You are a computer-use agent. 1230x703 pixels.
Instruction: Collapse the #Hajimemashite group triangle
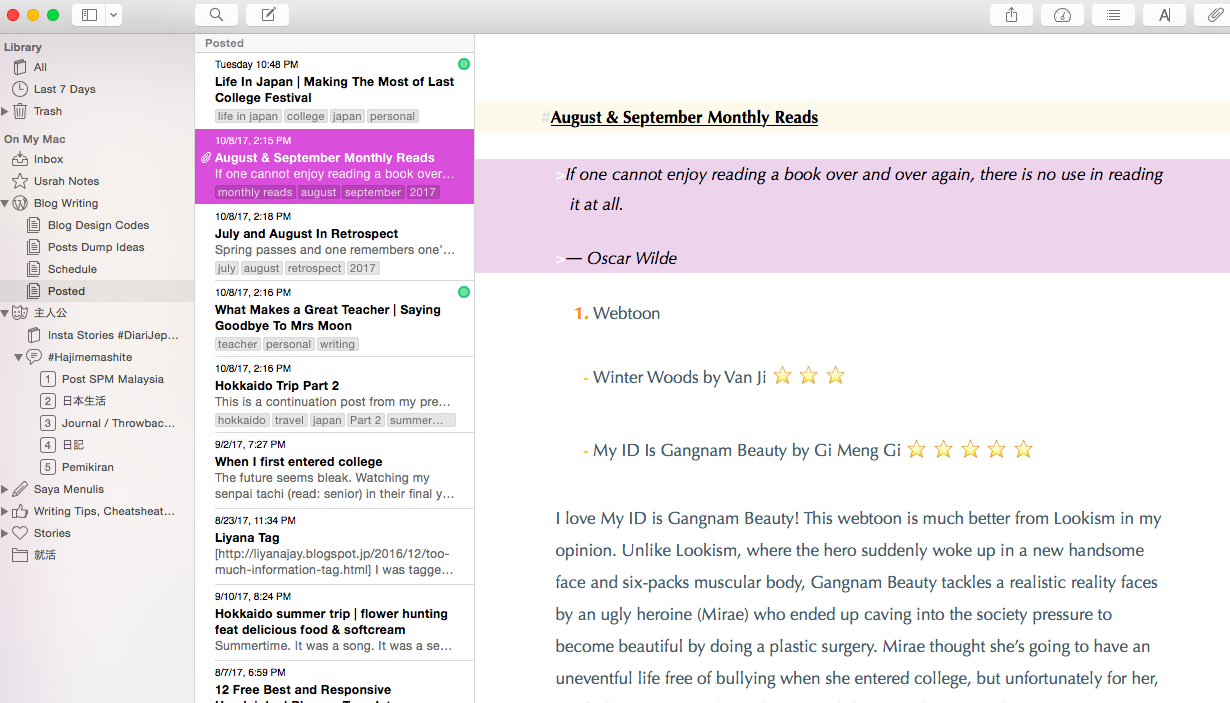point(18,357)
